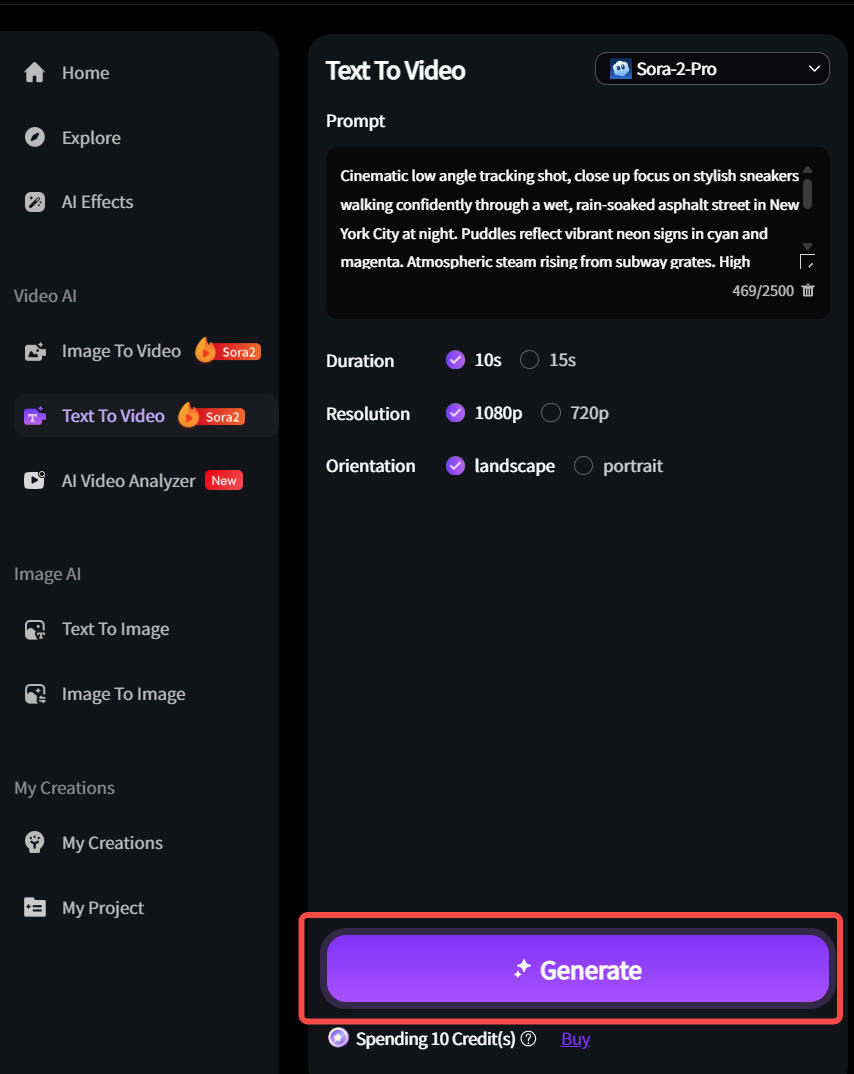Open the Image To Video menu item
Viewport: 854px width, 1074px height.
click(x=121, y=351)
